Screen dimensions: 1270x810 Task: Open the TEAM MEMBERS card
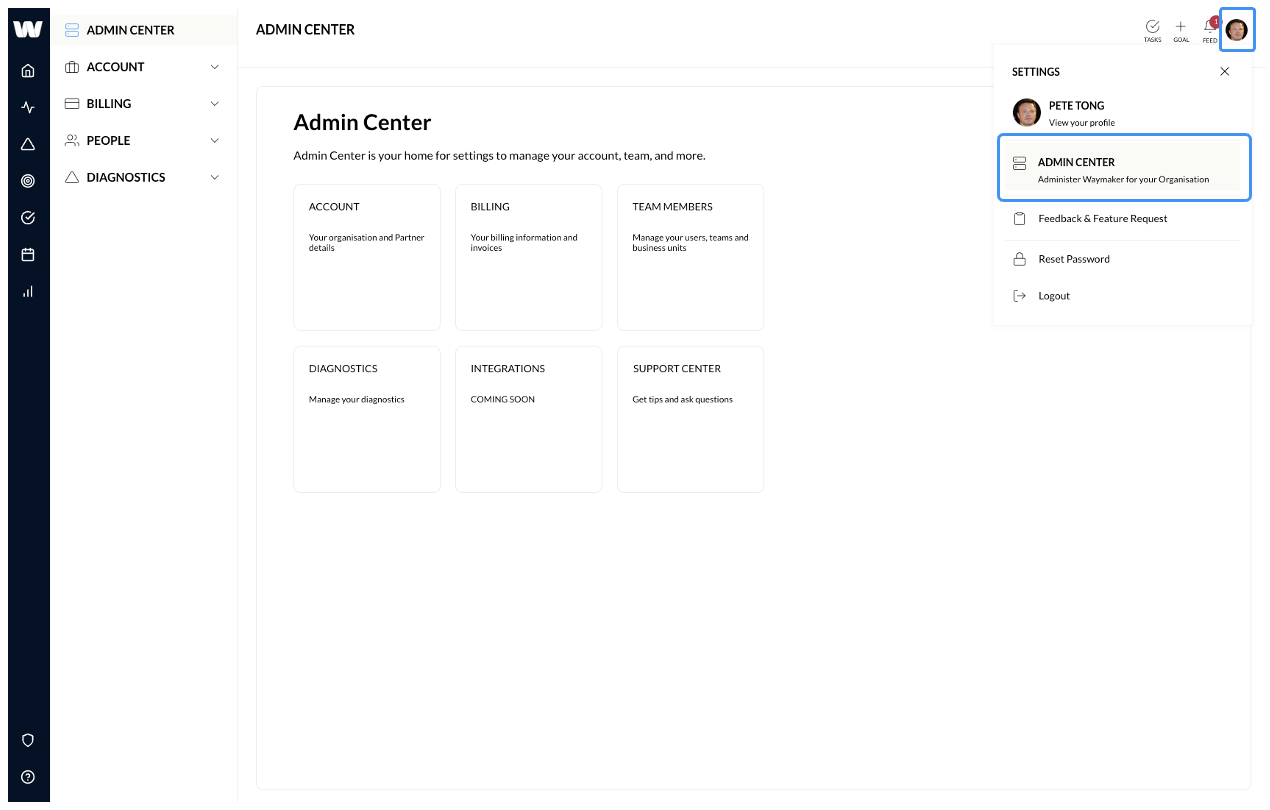(x=691, y=257)
